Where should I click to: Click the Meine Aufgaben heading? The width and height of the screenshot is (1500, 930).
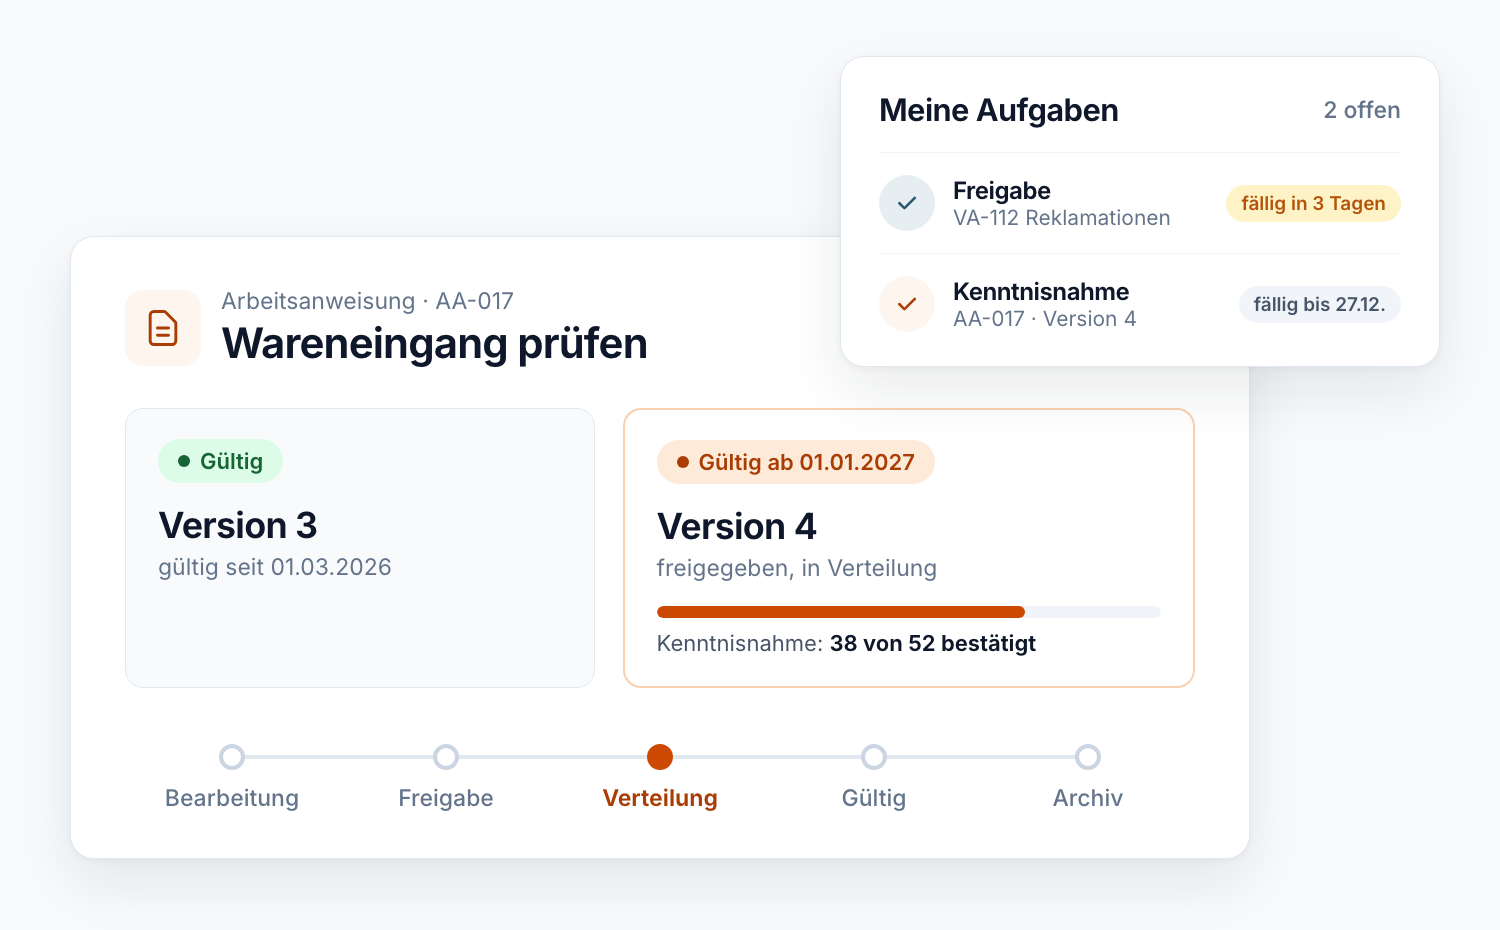[x=999, y=110]
